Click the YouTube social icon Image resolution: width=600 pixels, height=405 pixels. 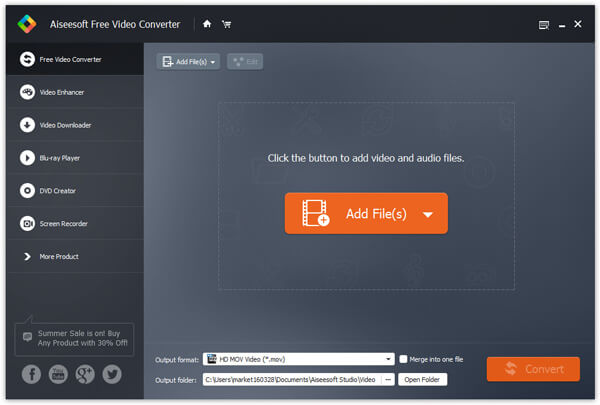point(58,374)
